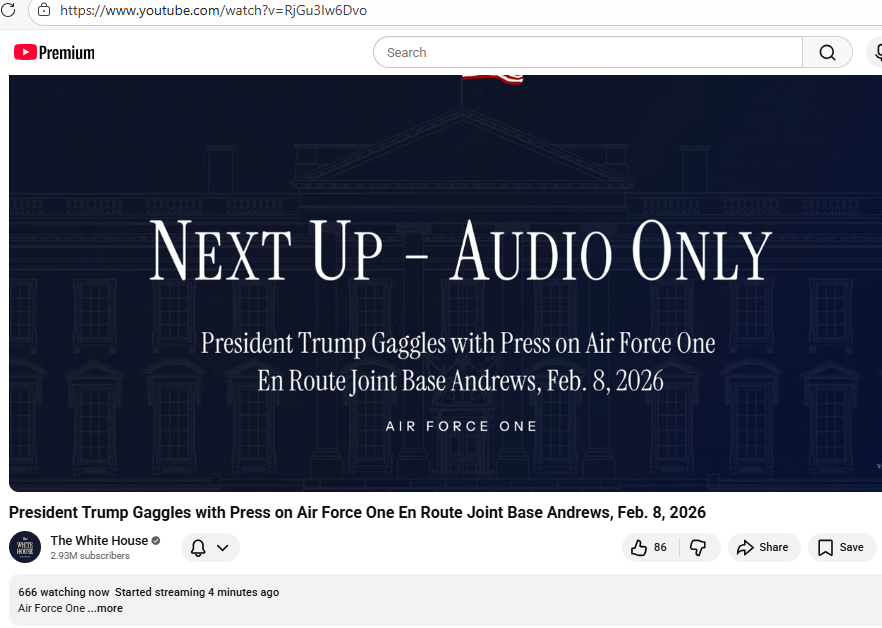Open The White House channel avatar
The height and width of the screenshot is (628, 882).
tap(25, 547)
